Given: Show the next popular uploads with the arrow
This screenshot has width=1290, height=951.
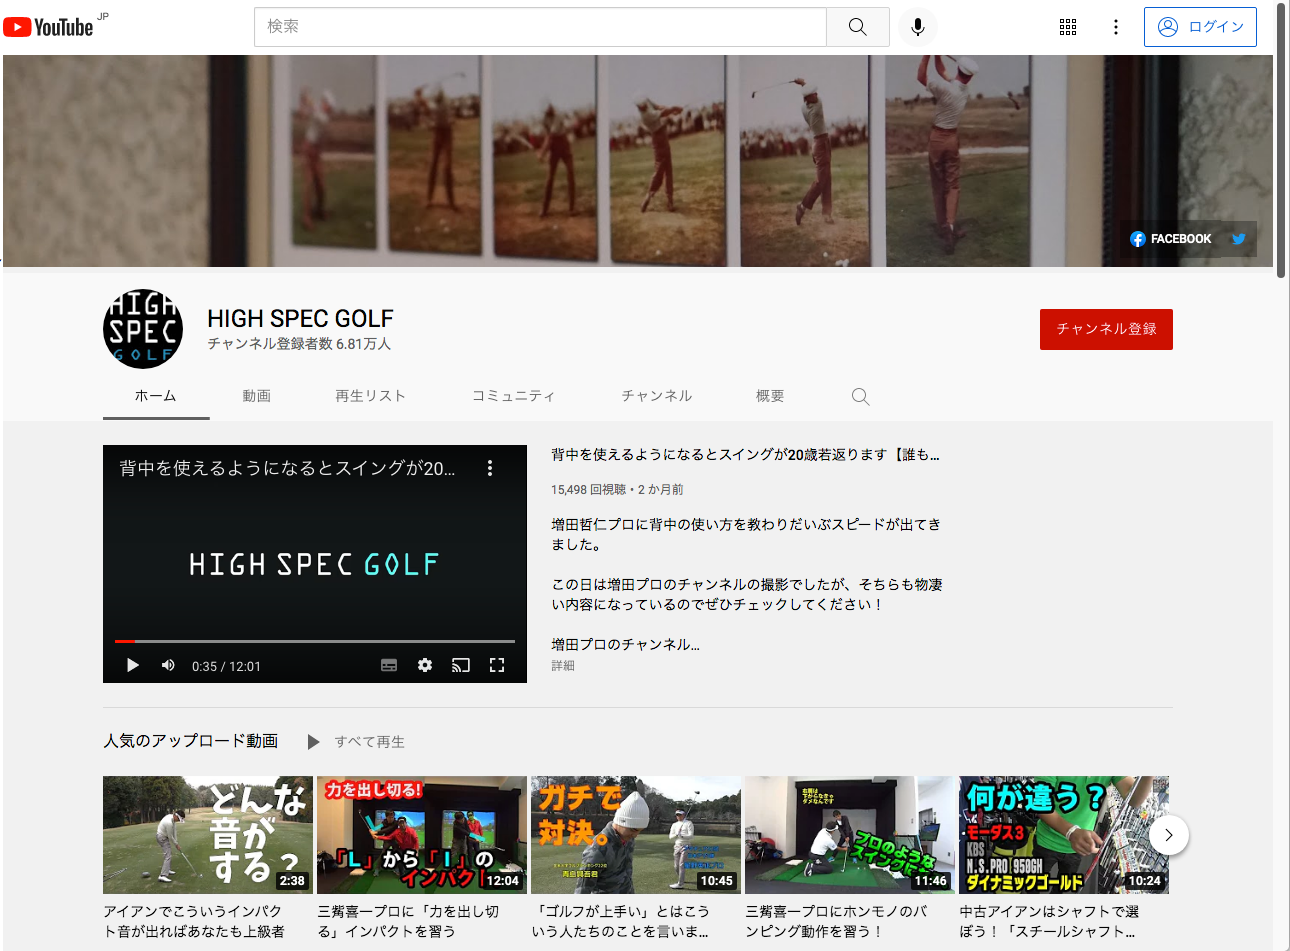Looking at the screenshot, I should pos(1168,835).
